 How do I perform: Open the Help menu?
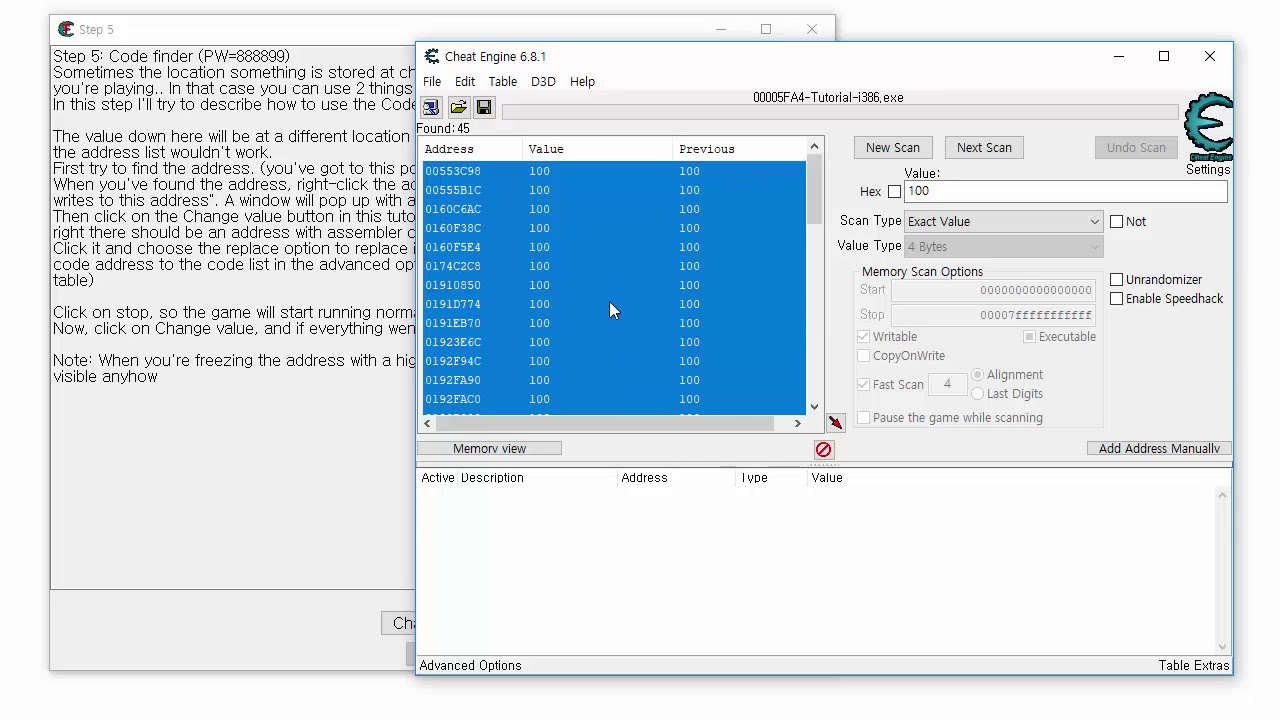[x=582, y=82]
